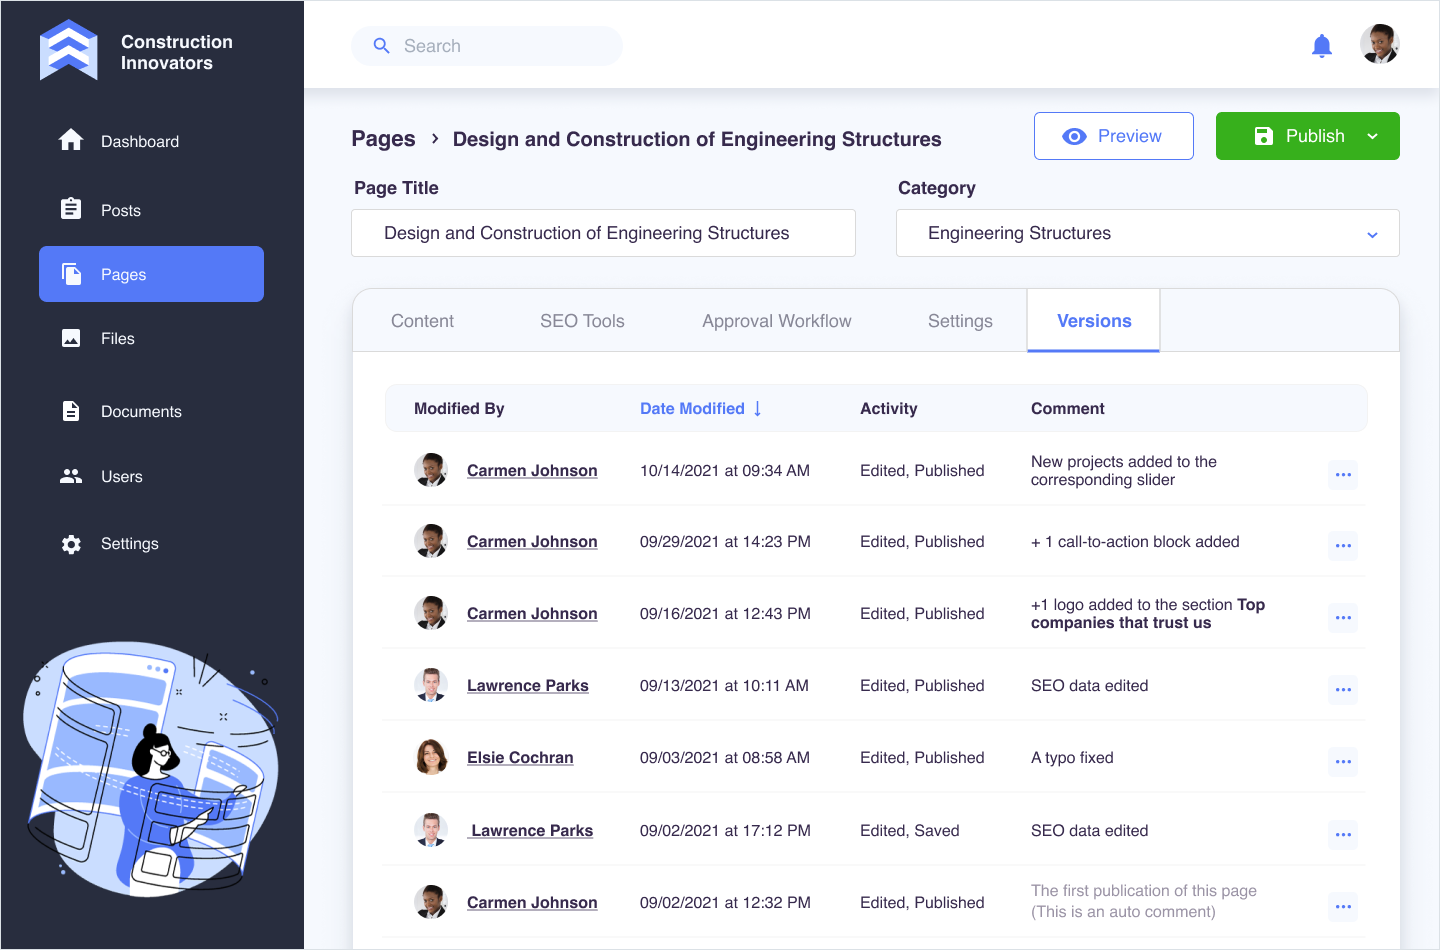1440x950 pixels.
Task: Click the Documents file icon in sidebar
Action: tap(71, 411)
